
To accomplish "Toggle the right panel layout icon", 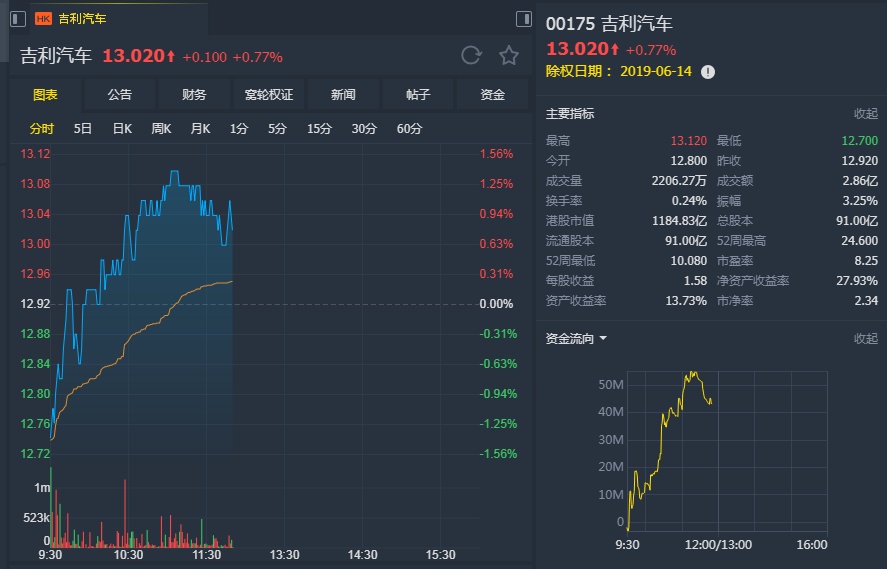I will point(524,19).
